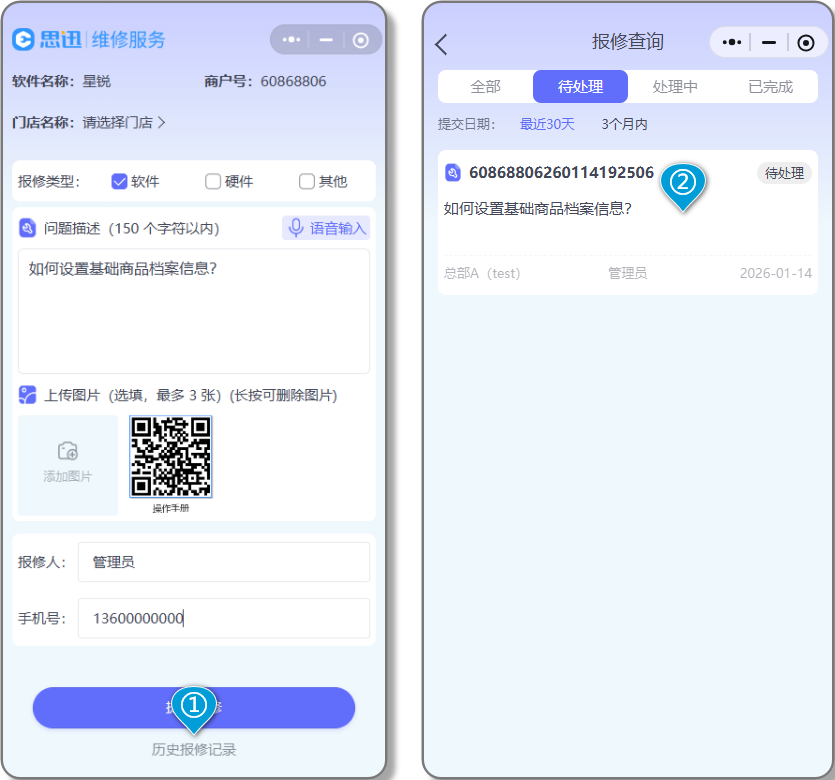Switch to the 全部 tab

tap(485, 87)
